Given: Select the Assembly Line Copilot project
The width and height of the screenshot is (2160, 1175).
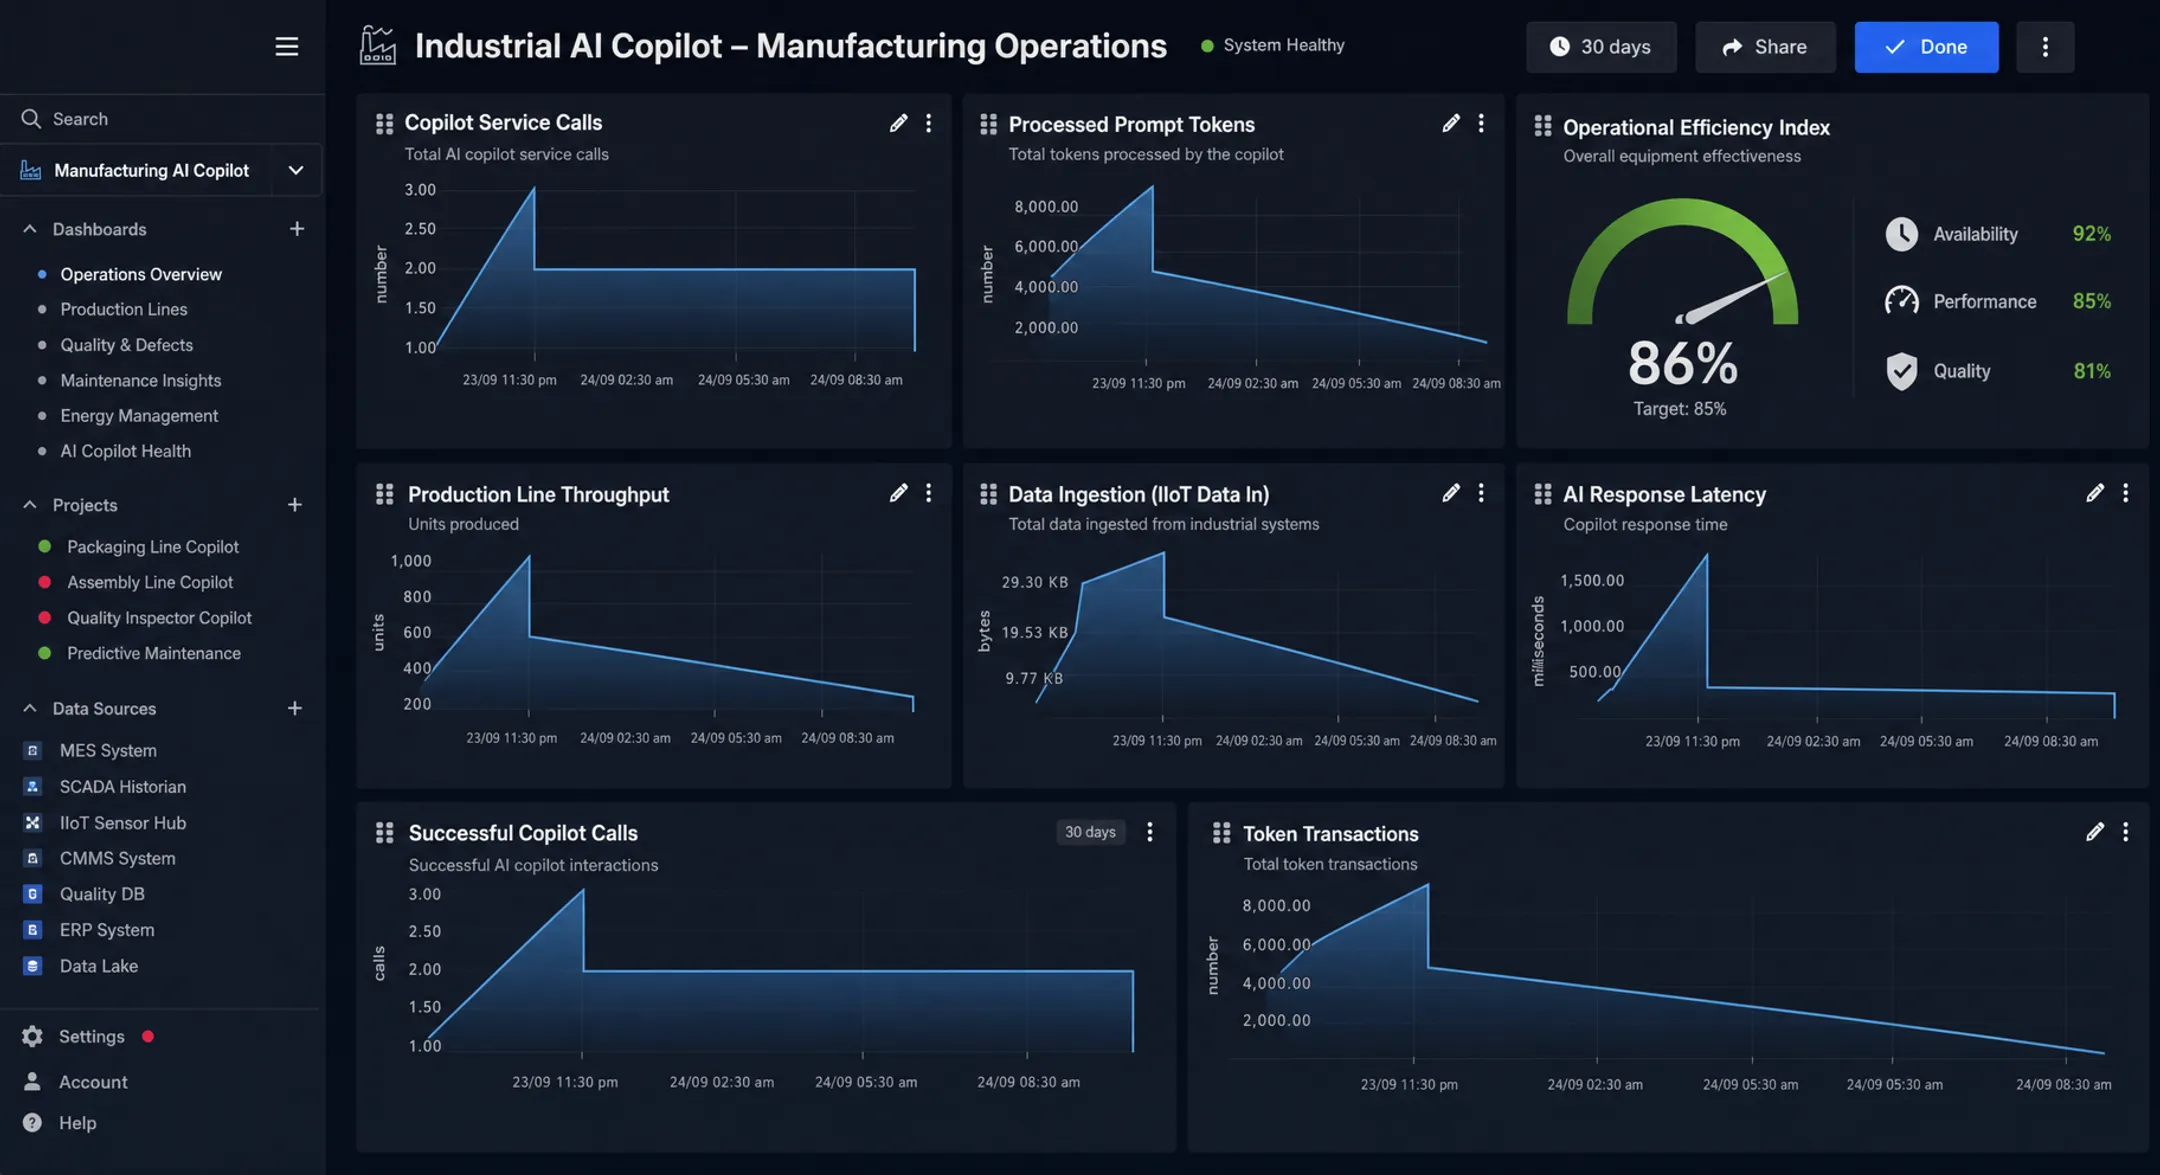Looking at the screenshot, I should (150, 582).
